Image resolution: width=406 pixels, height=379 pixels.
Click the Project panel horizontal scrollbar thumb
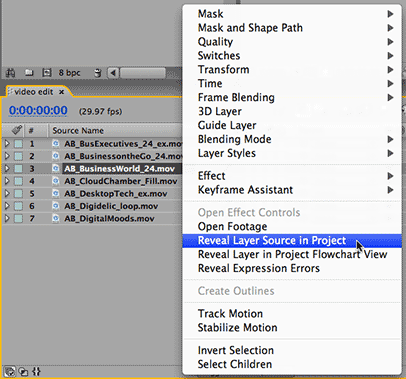coord(143,73)
